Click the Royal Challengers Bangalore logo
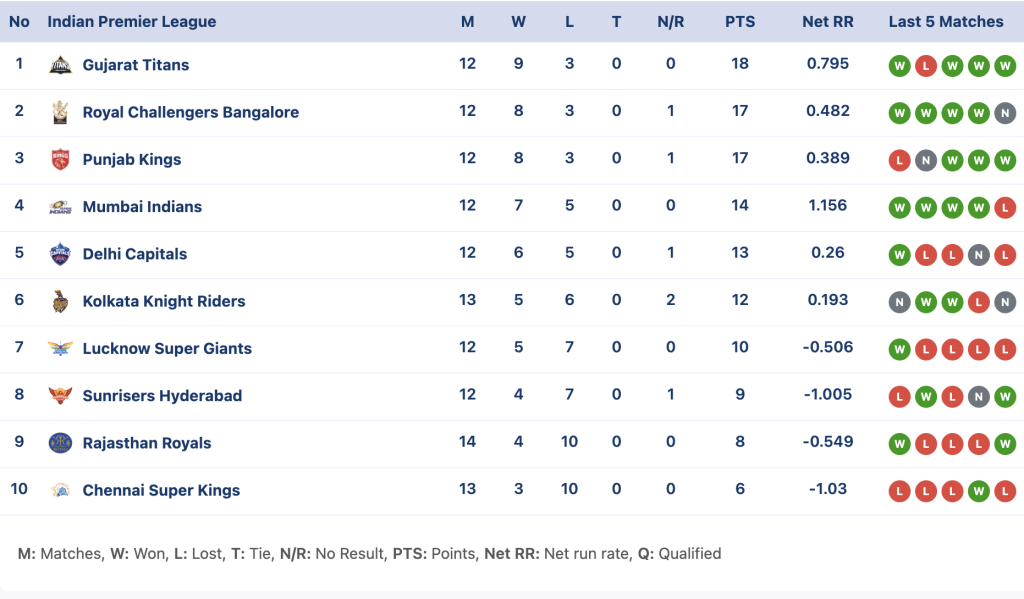1024x599 pixels. [x=60, y=112]
